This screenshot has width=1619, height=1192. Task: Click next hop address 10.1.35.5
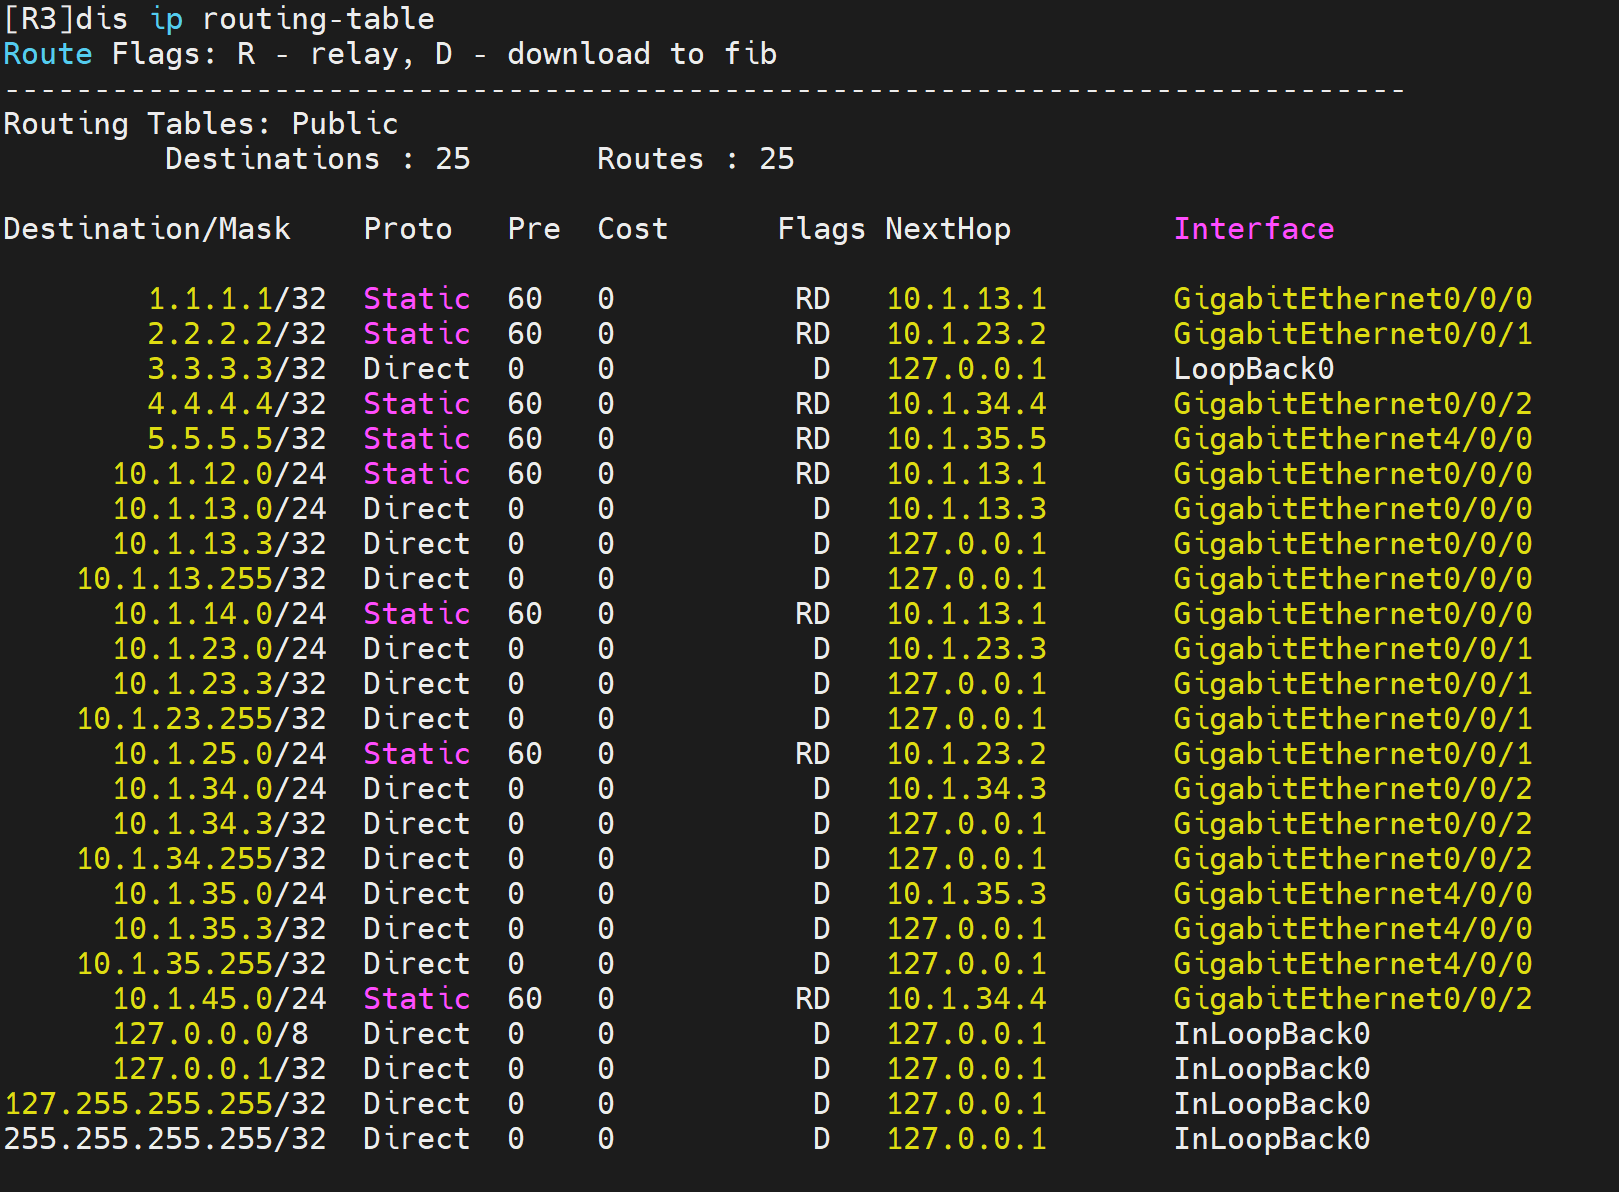pos(966,439)
